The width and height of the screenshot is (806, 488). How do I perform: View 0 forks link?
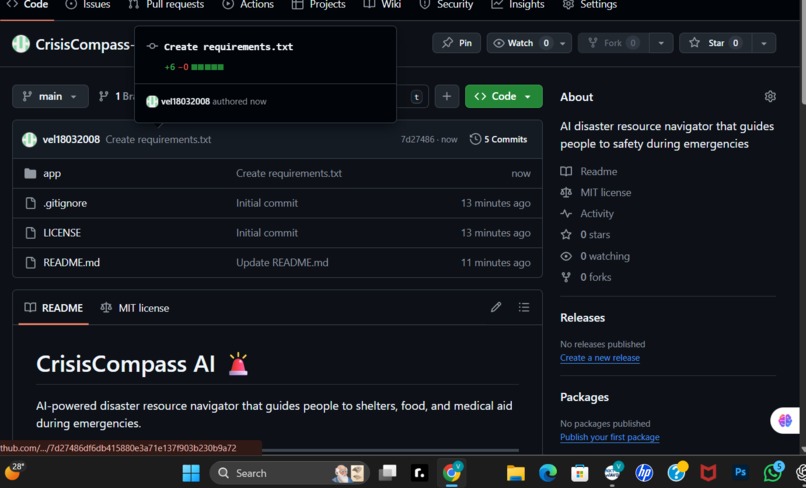pyautogui.click(x=586, y=277)
